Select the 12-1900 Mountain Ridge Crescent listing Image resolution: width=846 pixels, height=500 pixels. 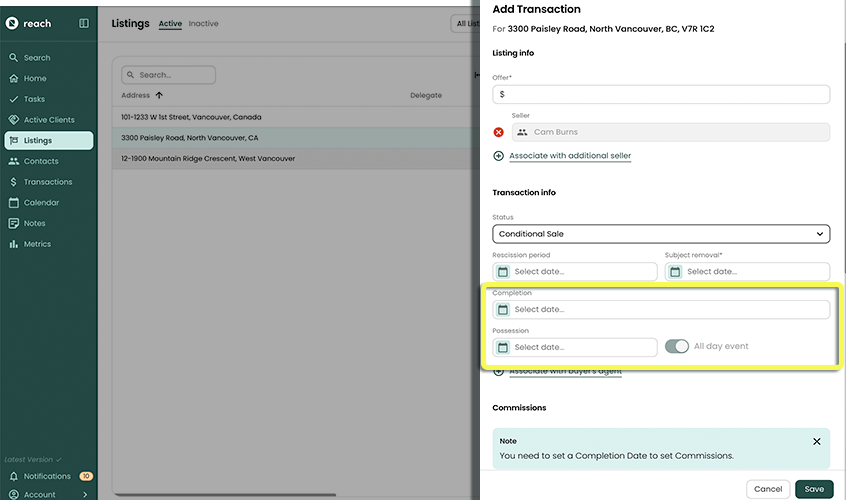(x=208, y=159)
